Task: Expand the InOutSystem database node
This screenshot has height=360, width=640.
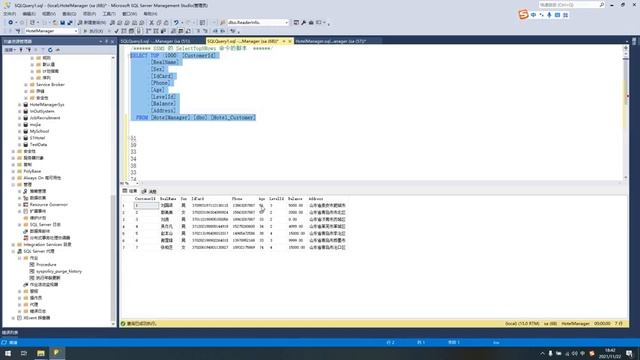Action: tap(19, 111)
